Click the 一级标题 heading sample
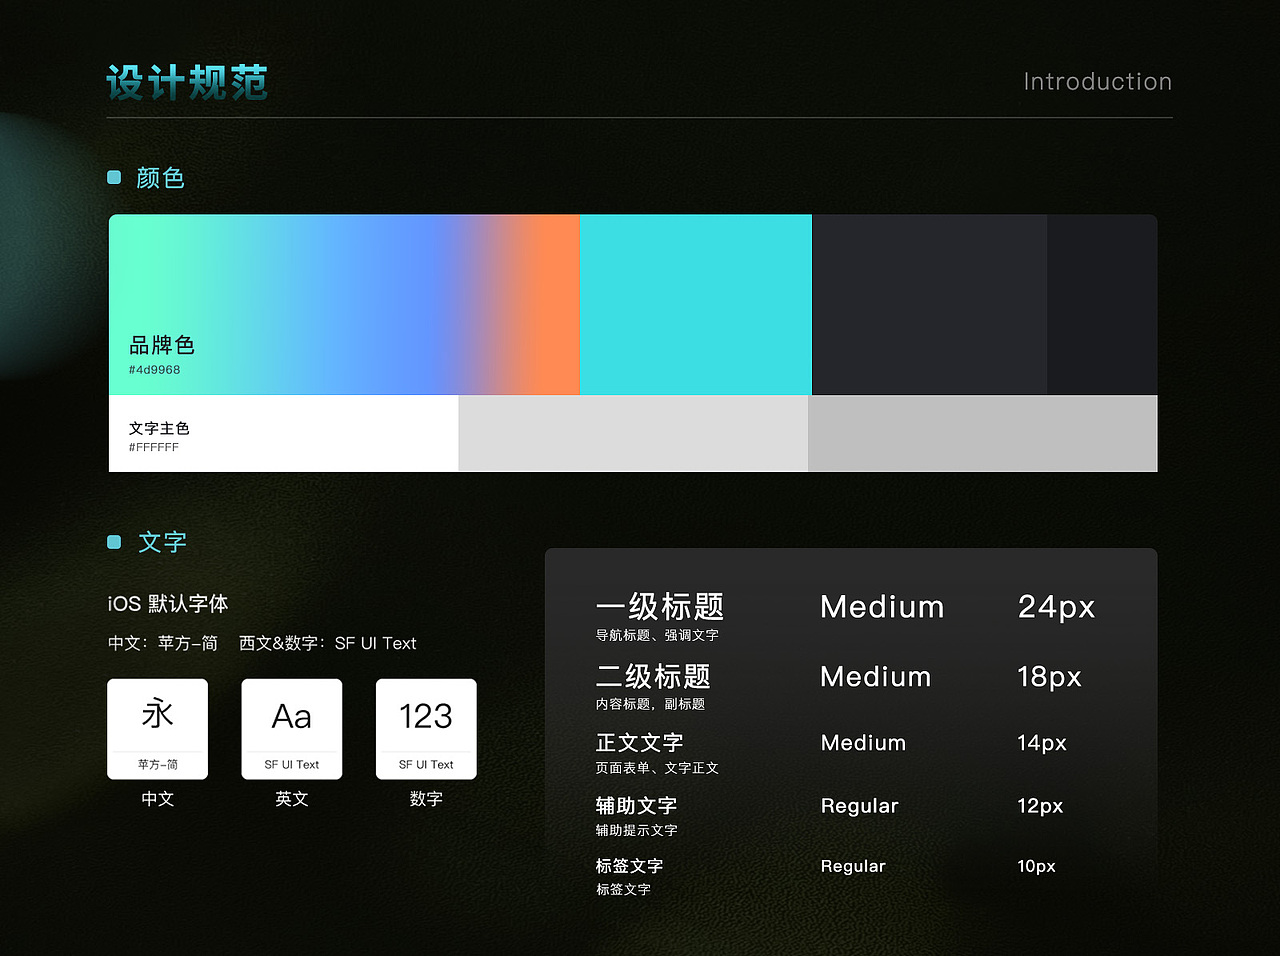This screenshot has width=1280, height=956. pyautogui.click(x=659, y=606)
